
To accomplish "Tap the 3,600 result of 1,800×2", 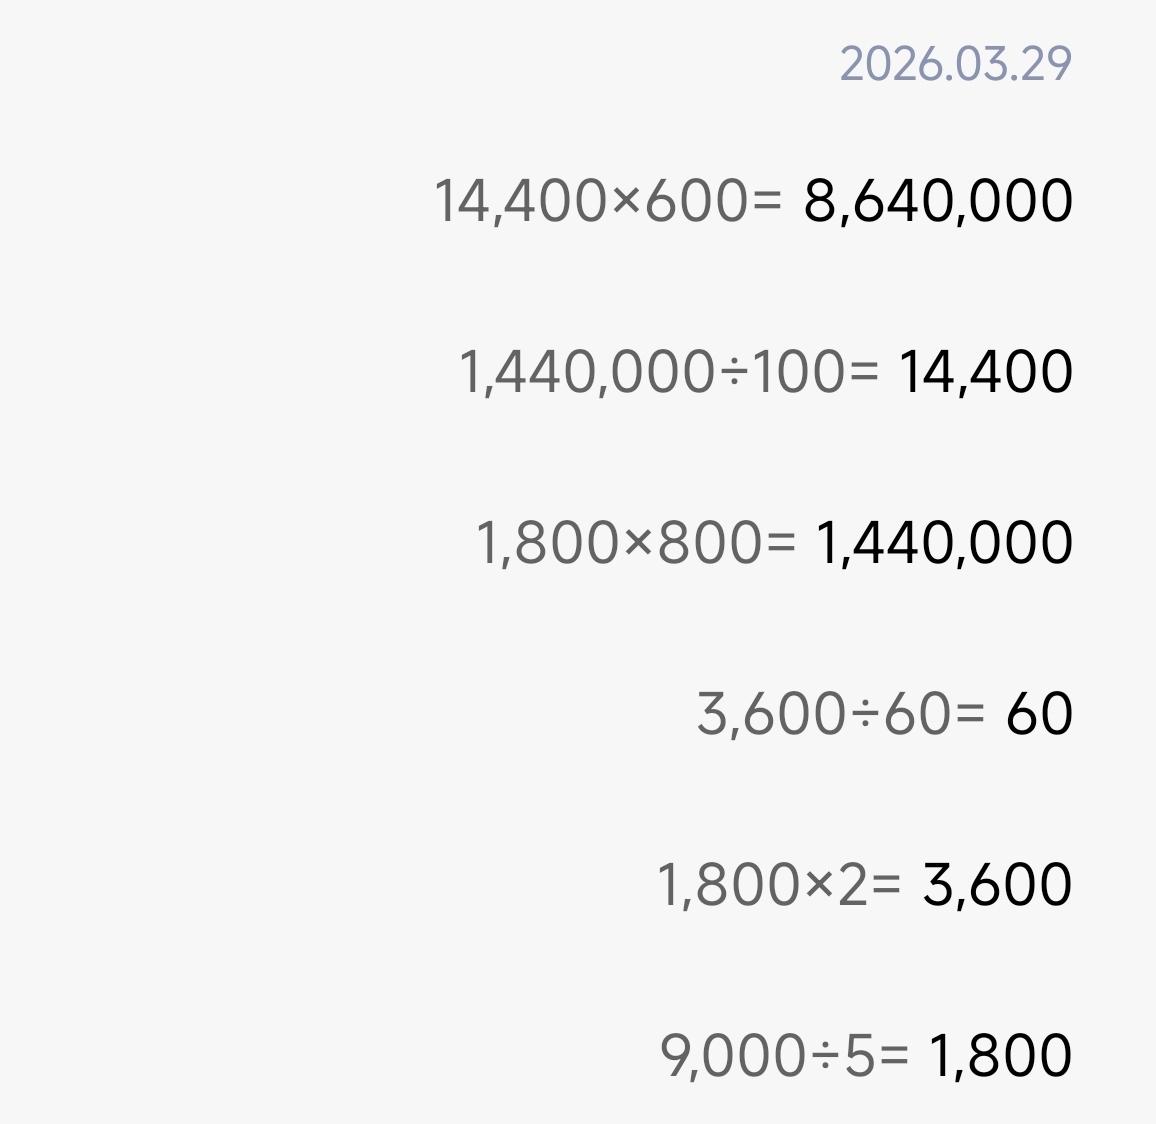I will tap(996, 885).
